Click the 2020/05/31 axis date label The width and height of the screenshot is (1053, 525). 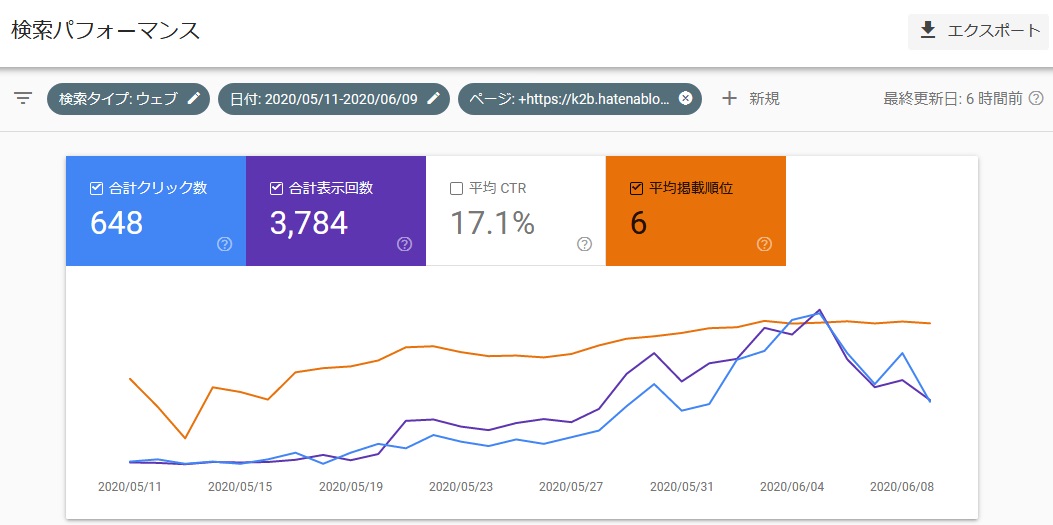[x=681, y=487]
